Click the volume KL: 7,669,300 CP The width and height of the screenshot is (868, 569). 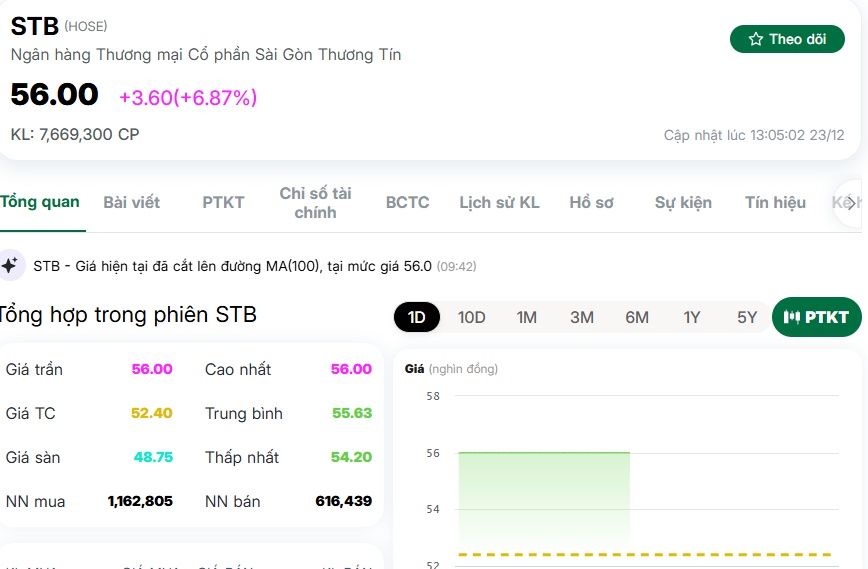75,135
